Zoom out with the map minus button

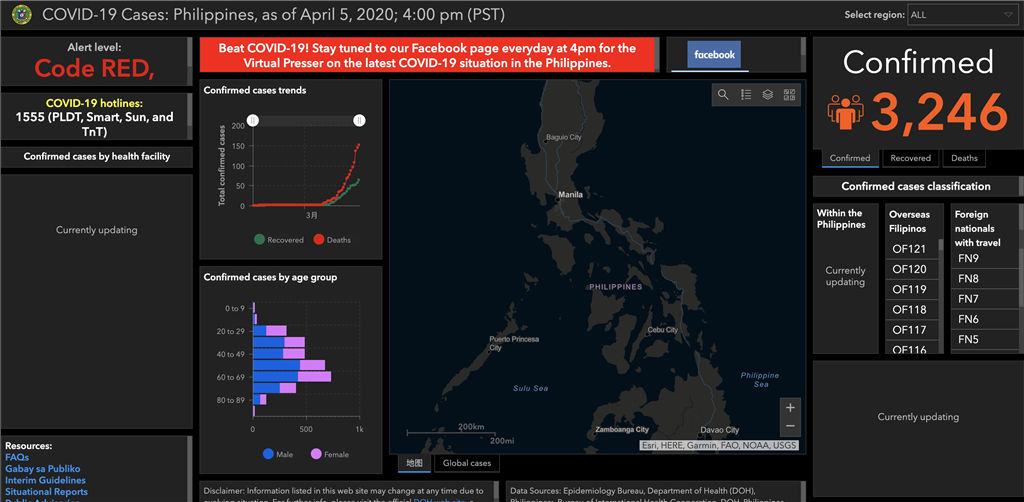(790, 426)
